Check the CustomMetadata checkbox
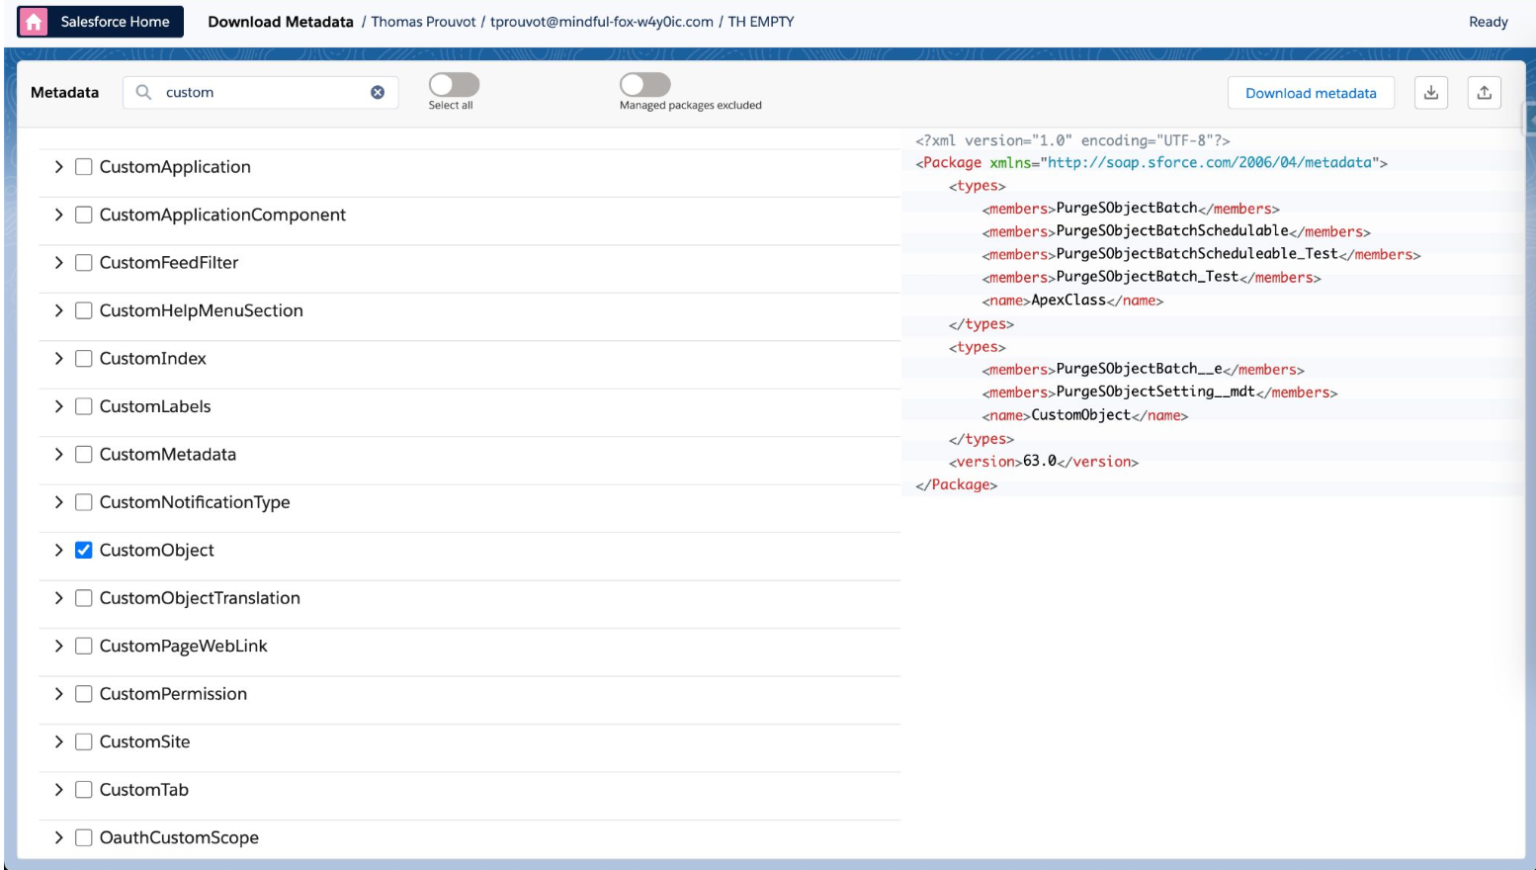 [84, 455]
